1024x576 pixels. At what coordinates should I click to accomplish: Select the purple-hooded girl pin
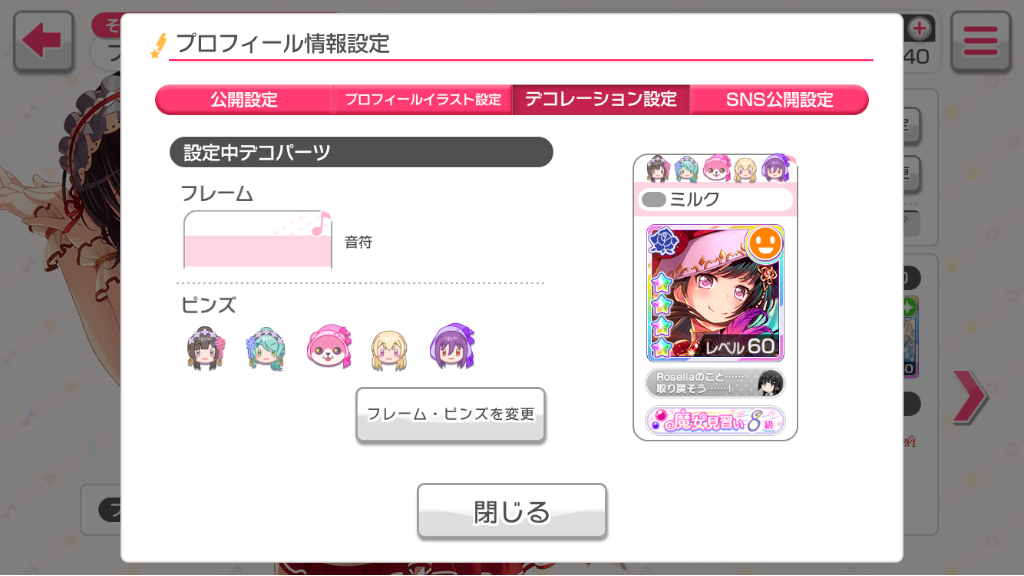(x=452, y=345)
